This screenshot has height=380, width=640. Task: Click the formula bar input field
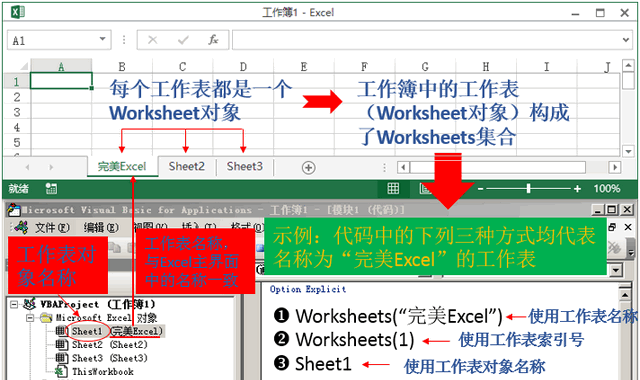coord(427,40)
